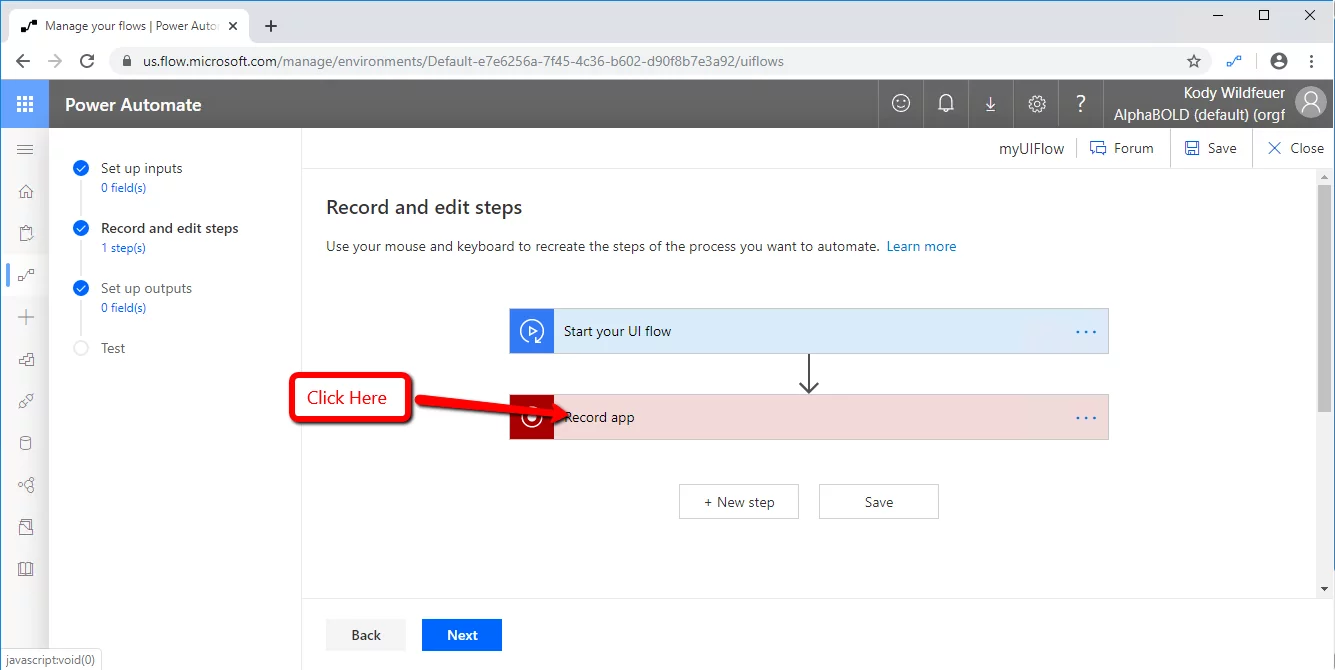This screenshot has height=670, width=1335.
Task: Open Connectors icon in sidebar
Action: [26, 401]
